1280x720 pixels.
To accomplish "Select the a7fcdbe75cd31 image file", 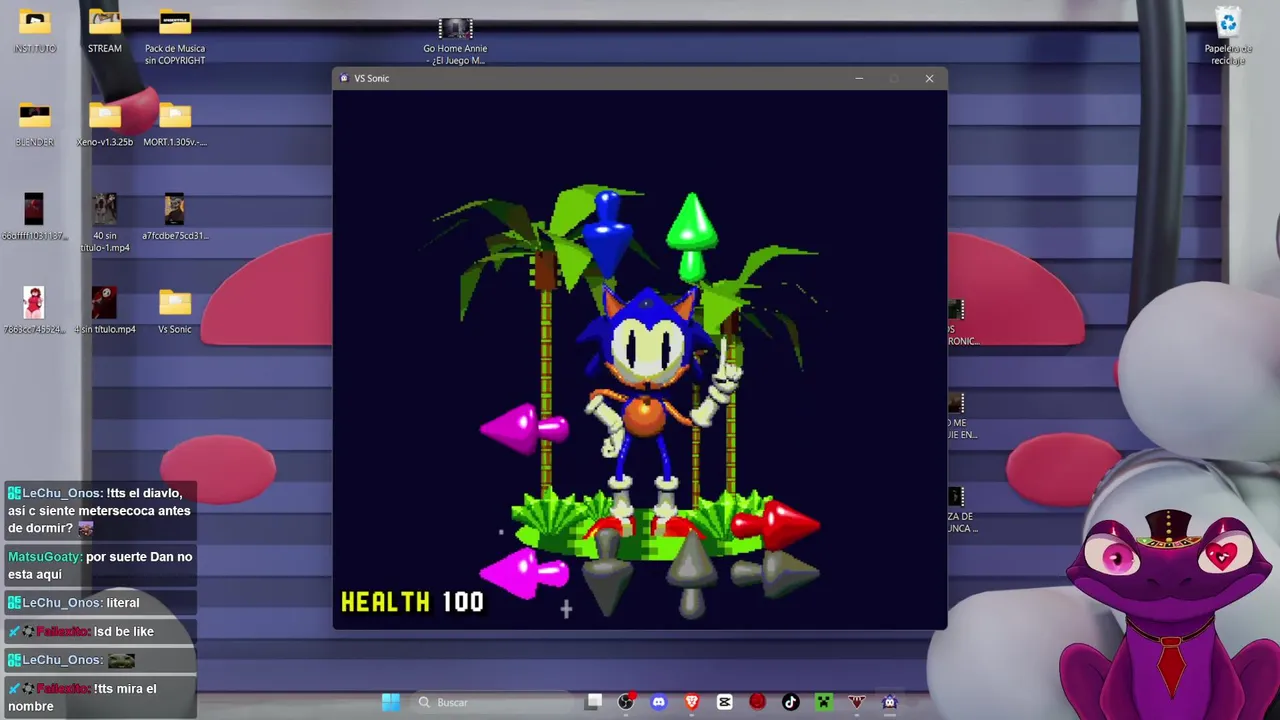I will (175, 218).
